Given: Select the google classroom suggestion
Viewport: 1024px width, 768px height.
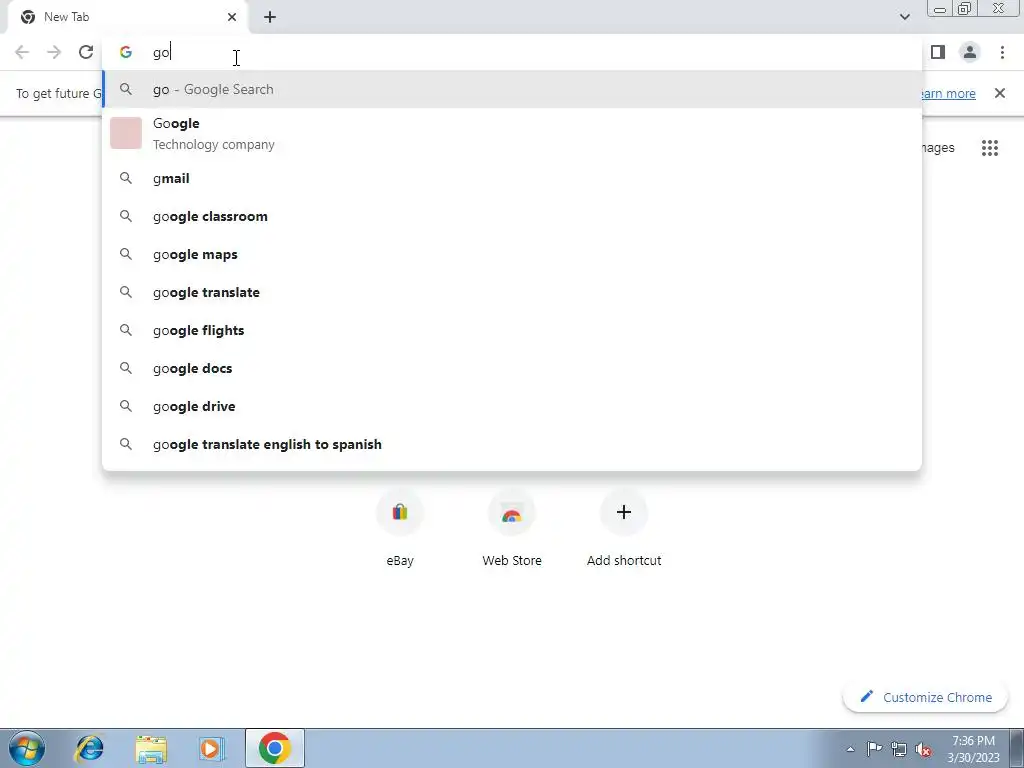Looking at the screenshot, I should tap(512, 216).
